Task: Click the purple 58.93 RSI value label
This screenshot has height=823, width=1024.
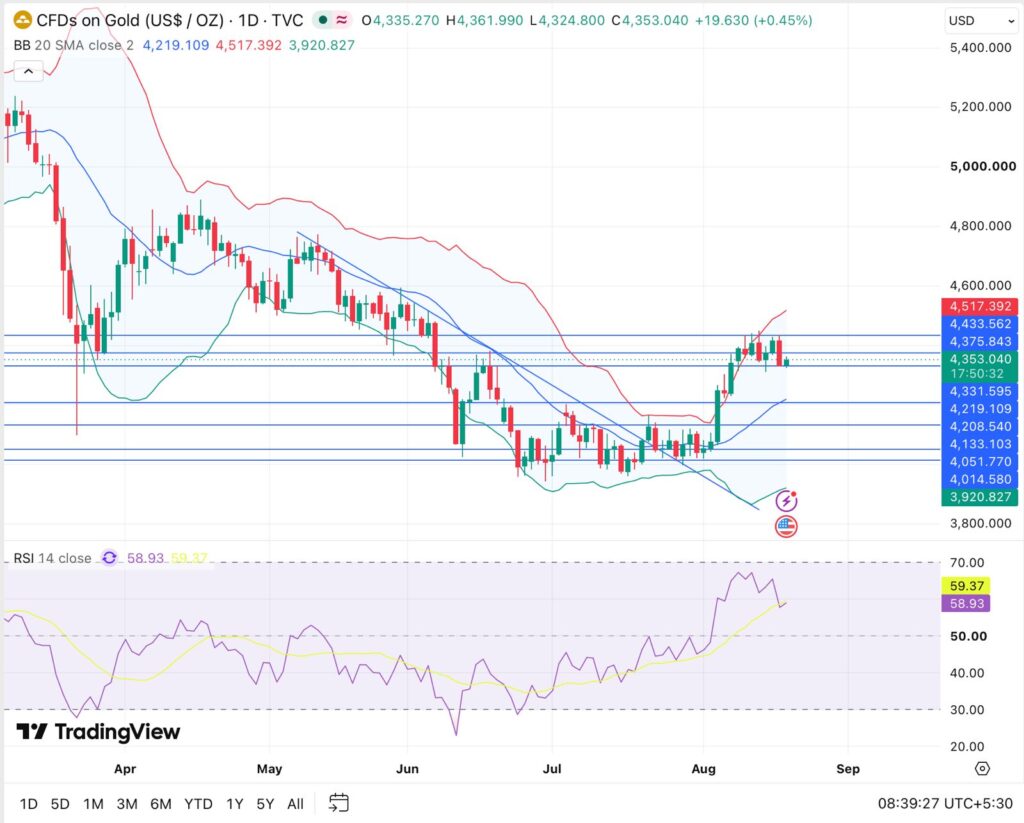Action: [x=966, y=604]
